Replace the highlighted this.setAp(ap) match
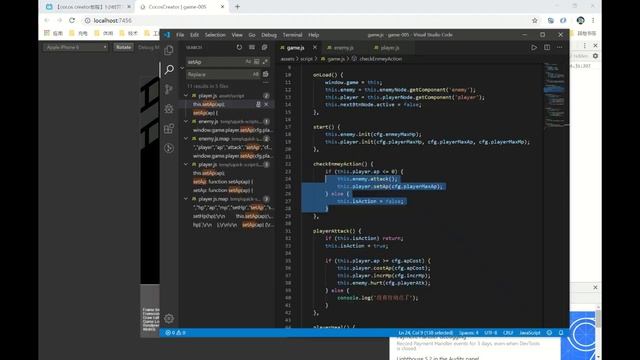640x360 pixels. coord(258,104)
